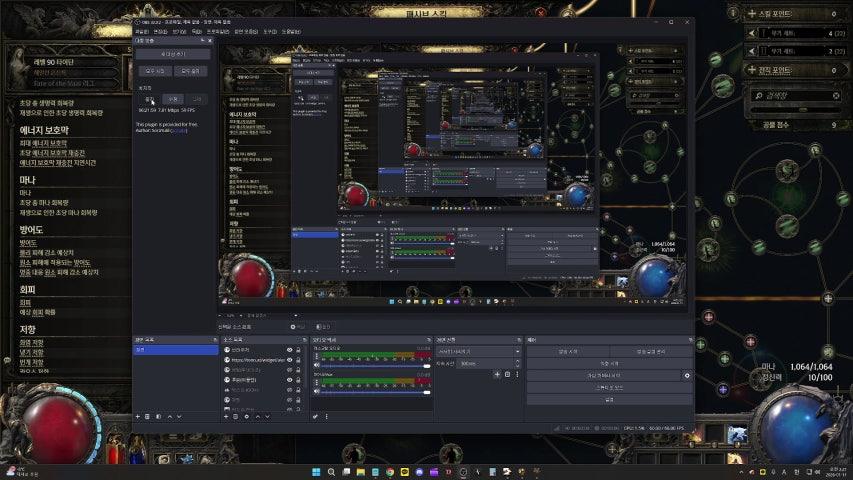853x480 pixels.
Task: Toggle the lock on the first source
Action: coord(299,350)
